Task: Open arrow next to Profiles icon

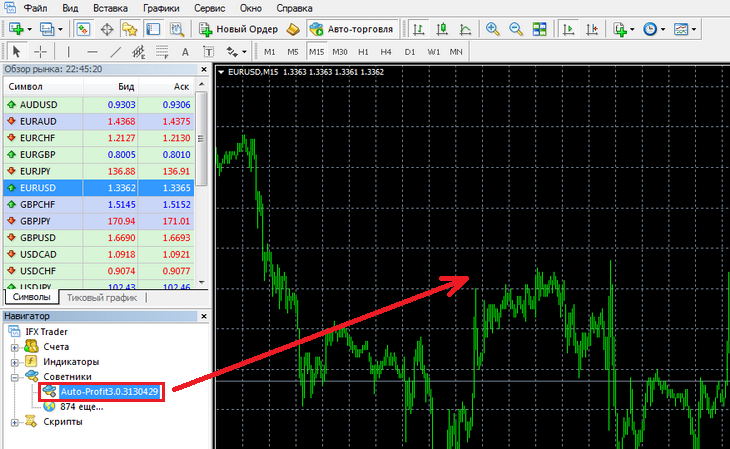Action: tap(60, 29)
